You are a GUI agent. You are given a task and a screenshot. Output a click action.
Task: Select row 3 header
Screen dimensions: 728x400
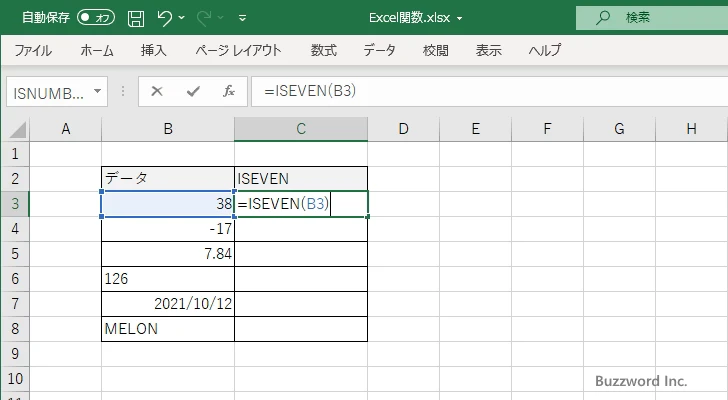(15, 204)
